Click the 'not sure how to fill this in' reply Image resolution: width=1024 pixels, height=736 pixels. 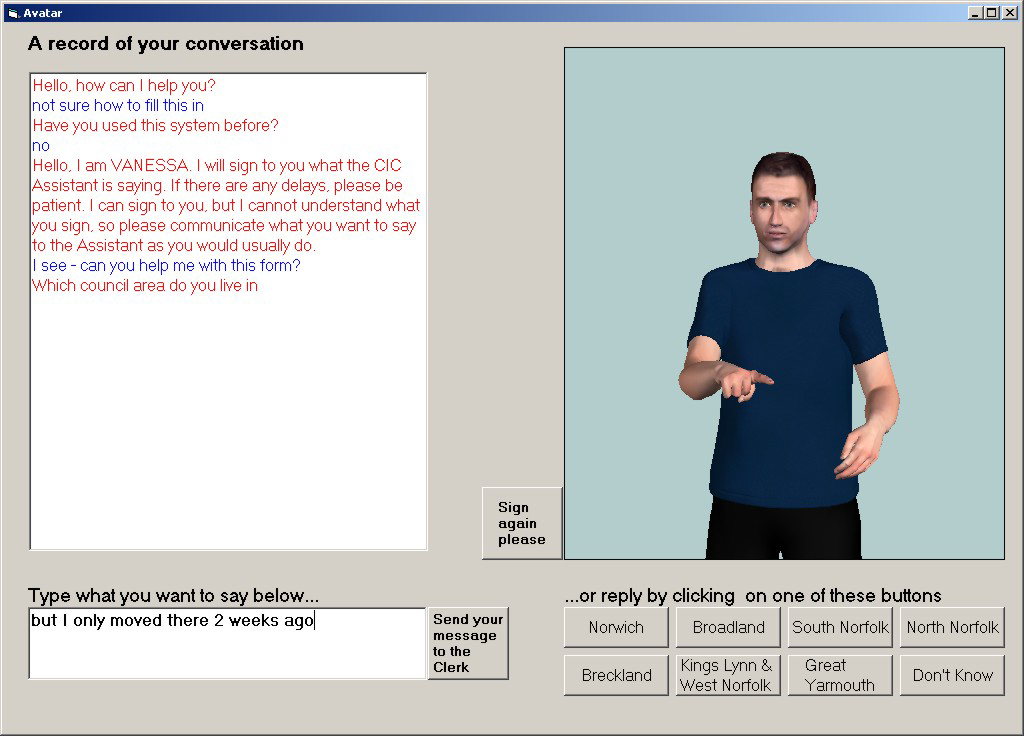tap(118, 106)
